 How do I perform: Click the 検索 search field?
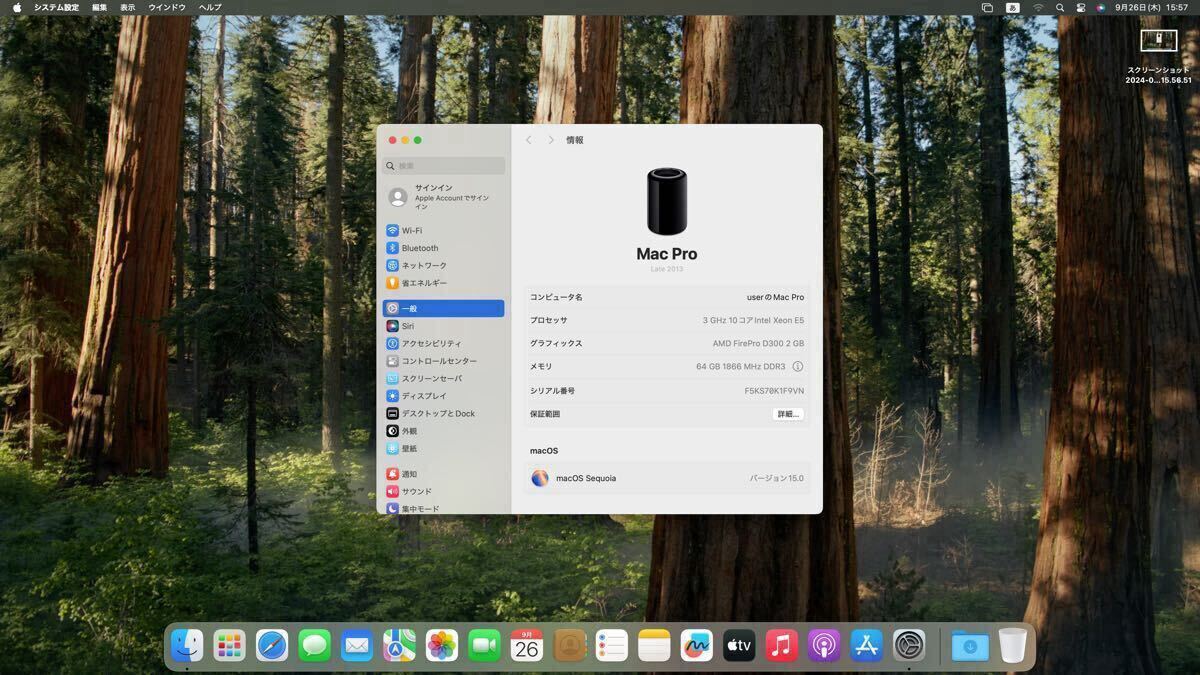pyautogui.click(x=444, y=166)
